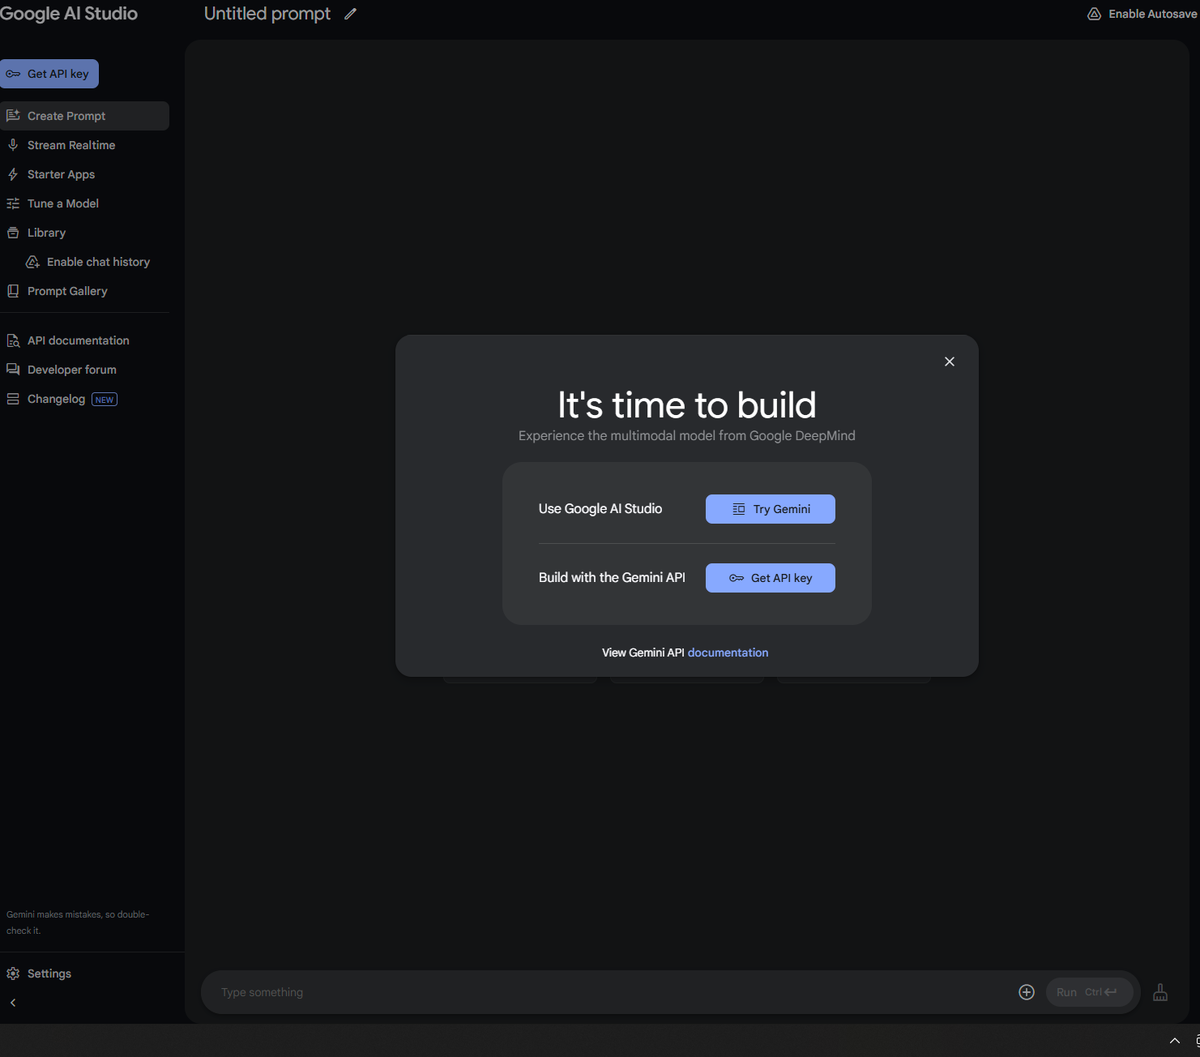
Task: Close the It's time to build dialog
Action: [950, 362]
